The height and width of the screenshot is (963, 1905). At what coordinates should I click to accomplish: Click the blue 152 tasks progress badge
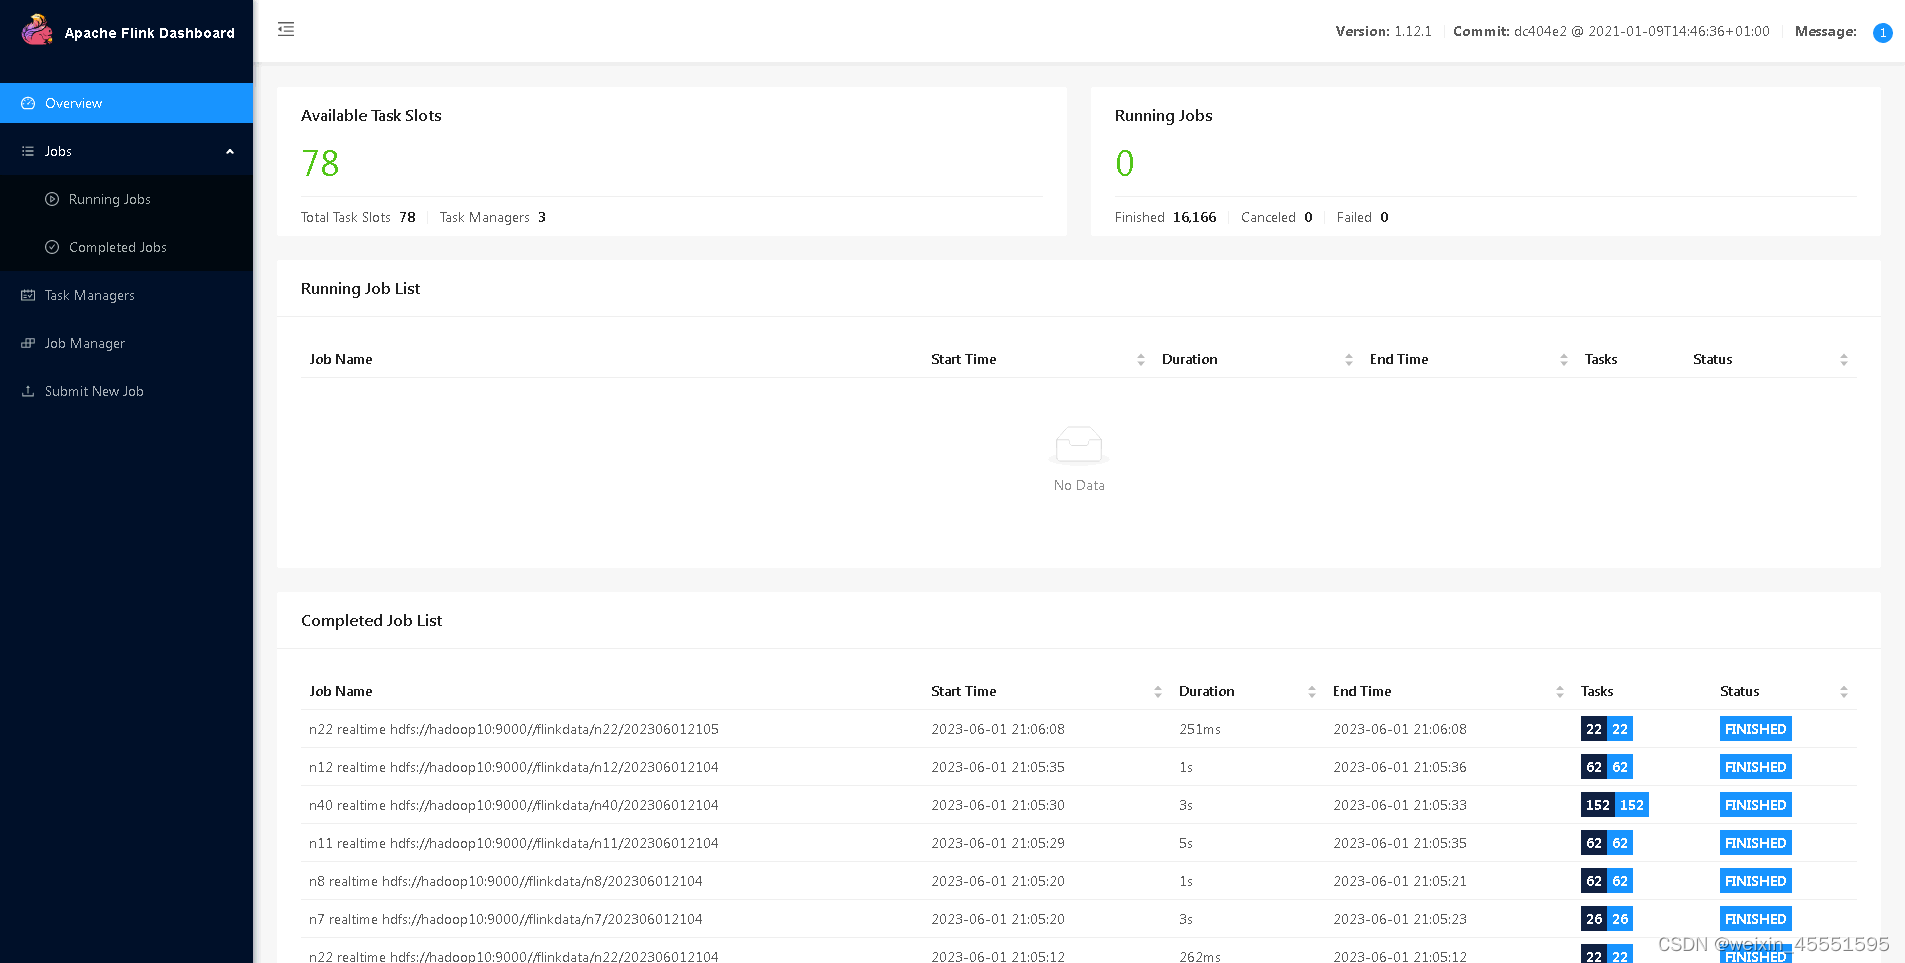(1632, 805)
